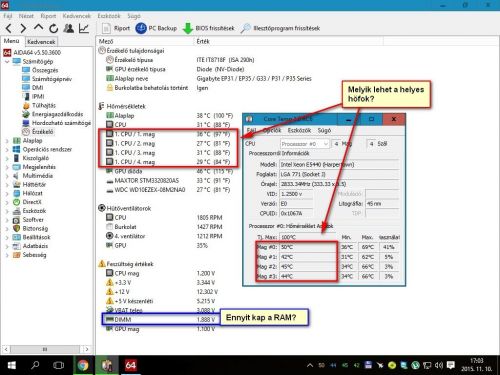Select Összegzés in the tree
Image resolution: width=500 pixels, height=375 pixels.
click(40, 70)
